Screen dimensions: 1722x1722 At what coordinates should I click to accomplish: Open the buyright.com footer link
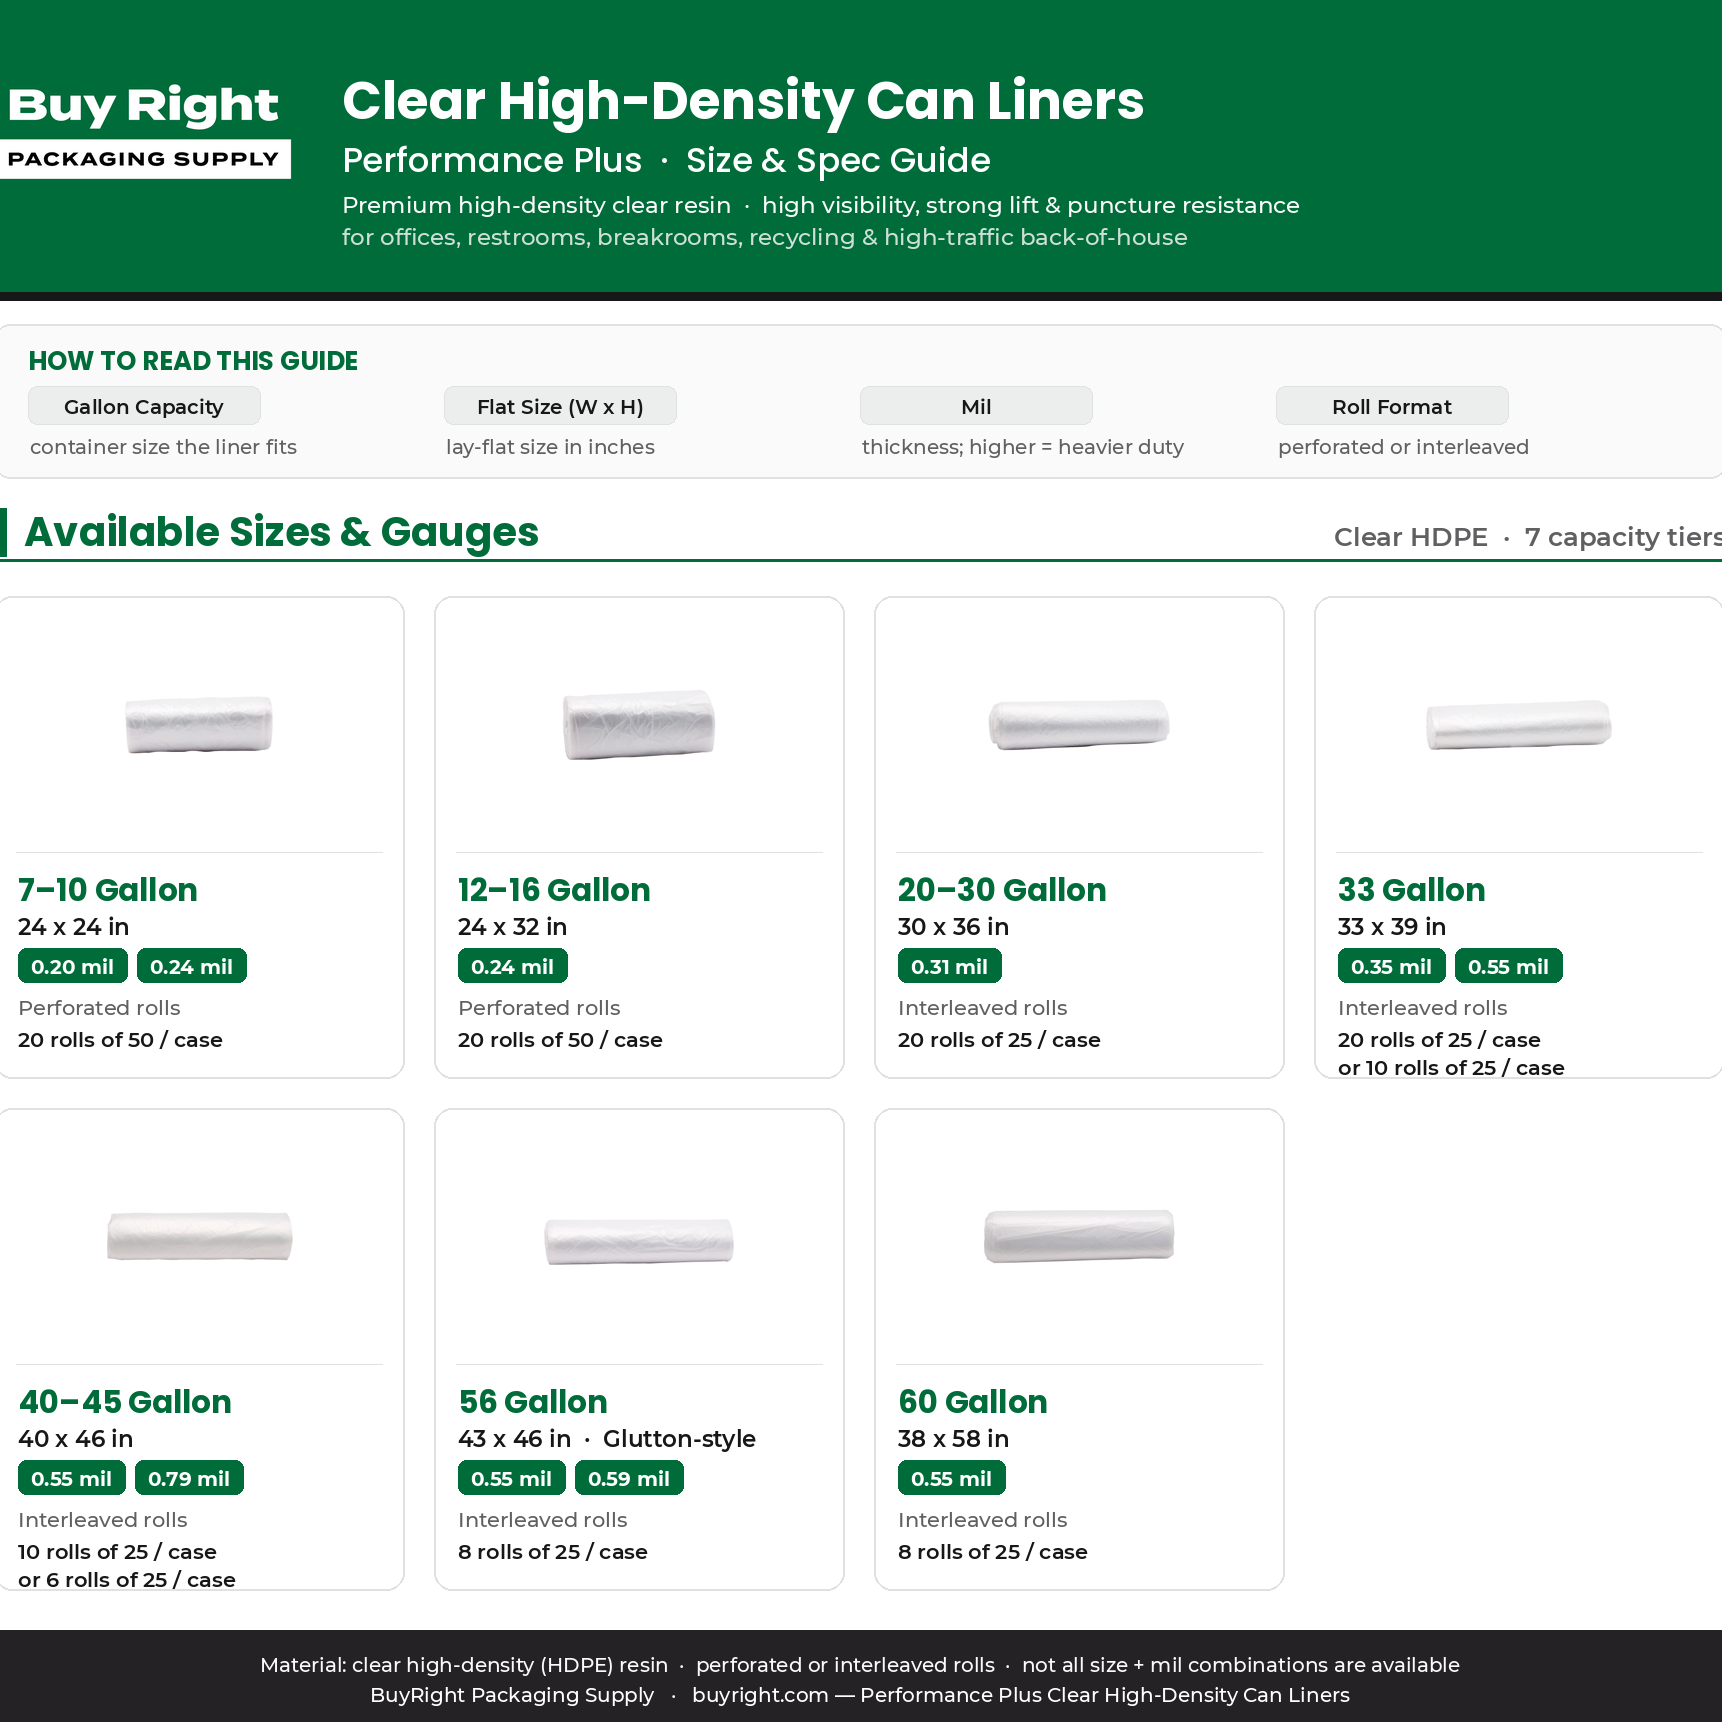[x=760, y=1695]
